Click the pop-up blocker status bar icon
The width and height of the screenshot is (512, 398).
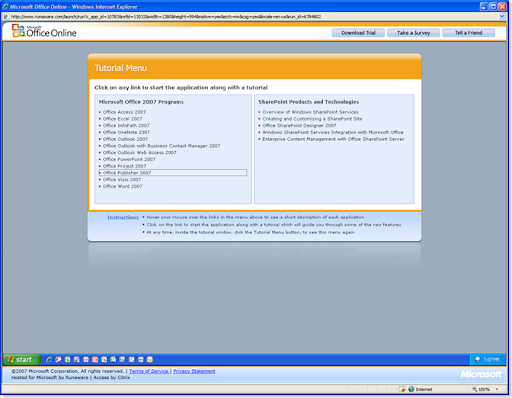click(402, 389)
